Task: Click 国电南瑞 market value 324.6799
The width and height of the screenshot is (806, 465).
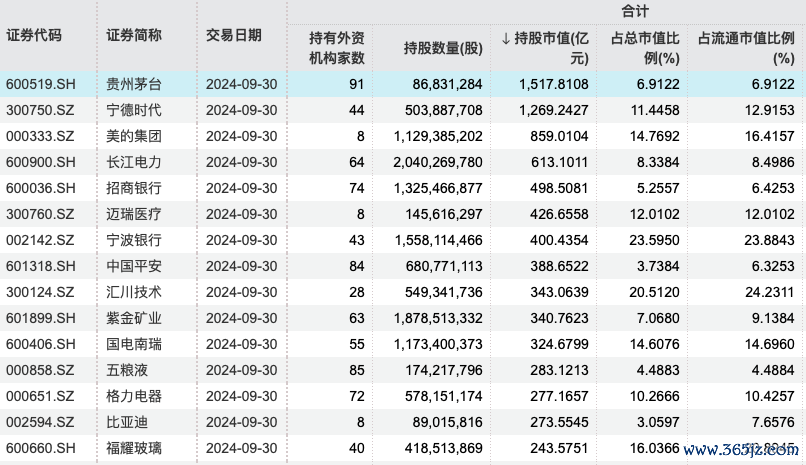Action: (x=559, y=344)
